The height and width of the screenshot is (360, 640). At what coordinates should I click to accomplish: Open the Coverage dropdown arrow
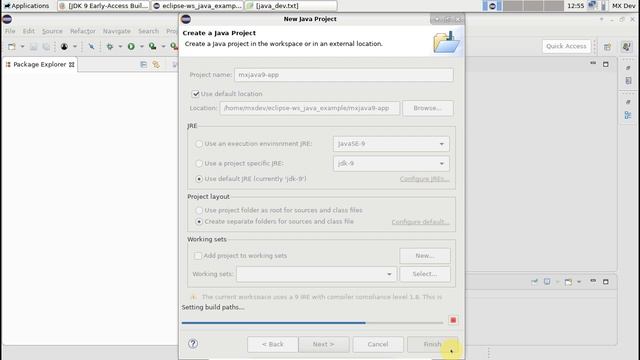[x=163, y=47]
